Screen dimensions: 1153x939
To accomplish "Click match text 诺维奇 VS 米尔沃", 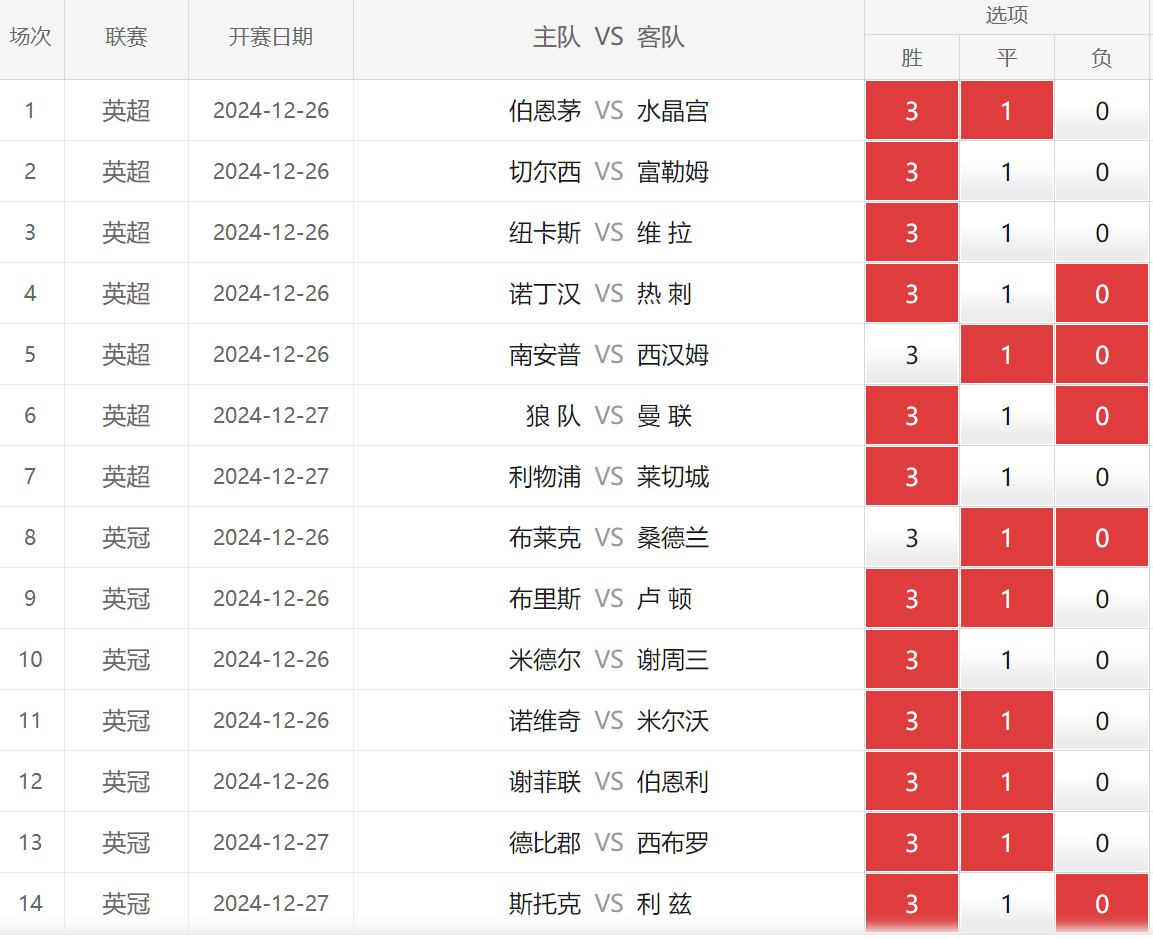I will 609,721.
